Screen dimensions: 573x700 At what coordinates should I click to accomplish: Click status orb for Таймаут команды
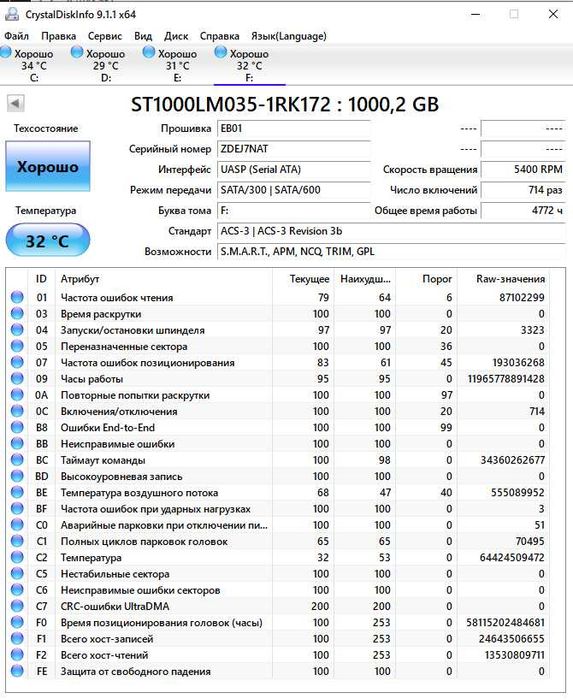tap(17, 460)
